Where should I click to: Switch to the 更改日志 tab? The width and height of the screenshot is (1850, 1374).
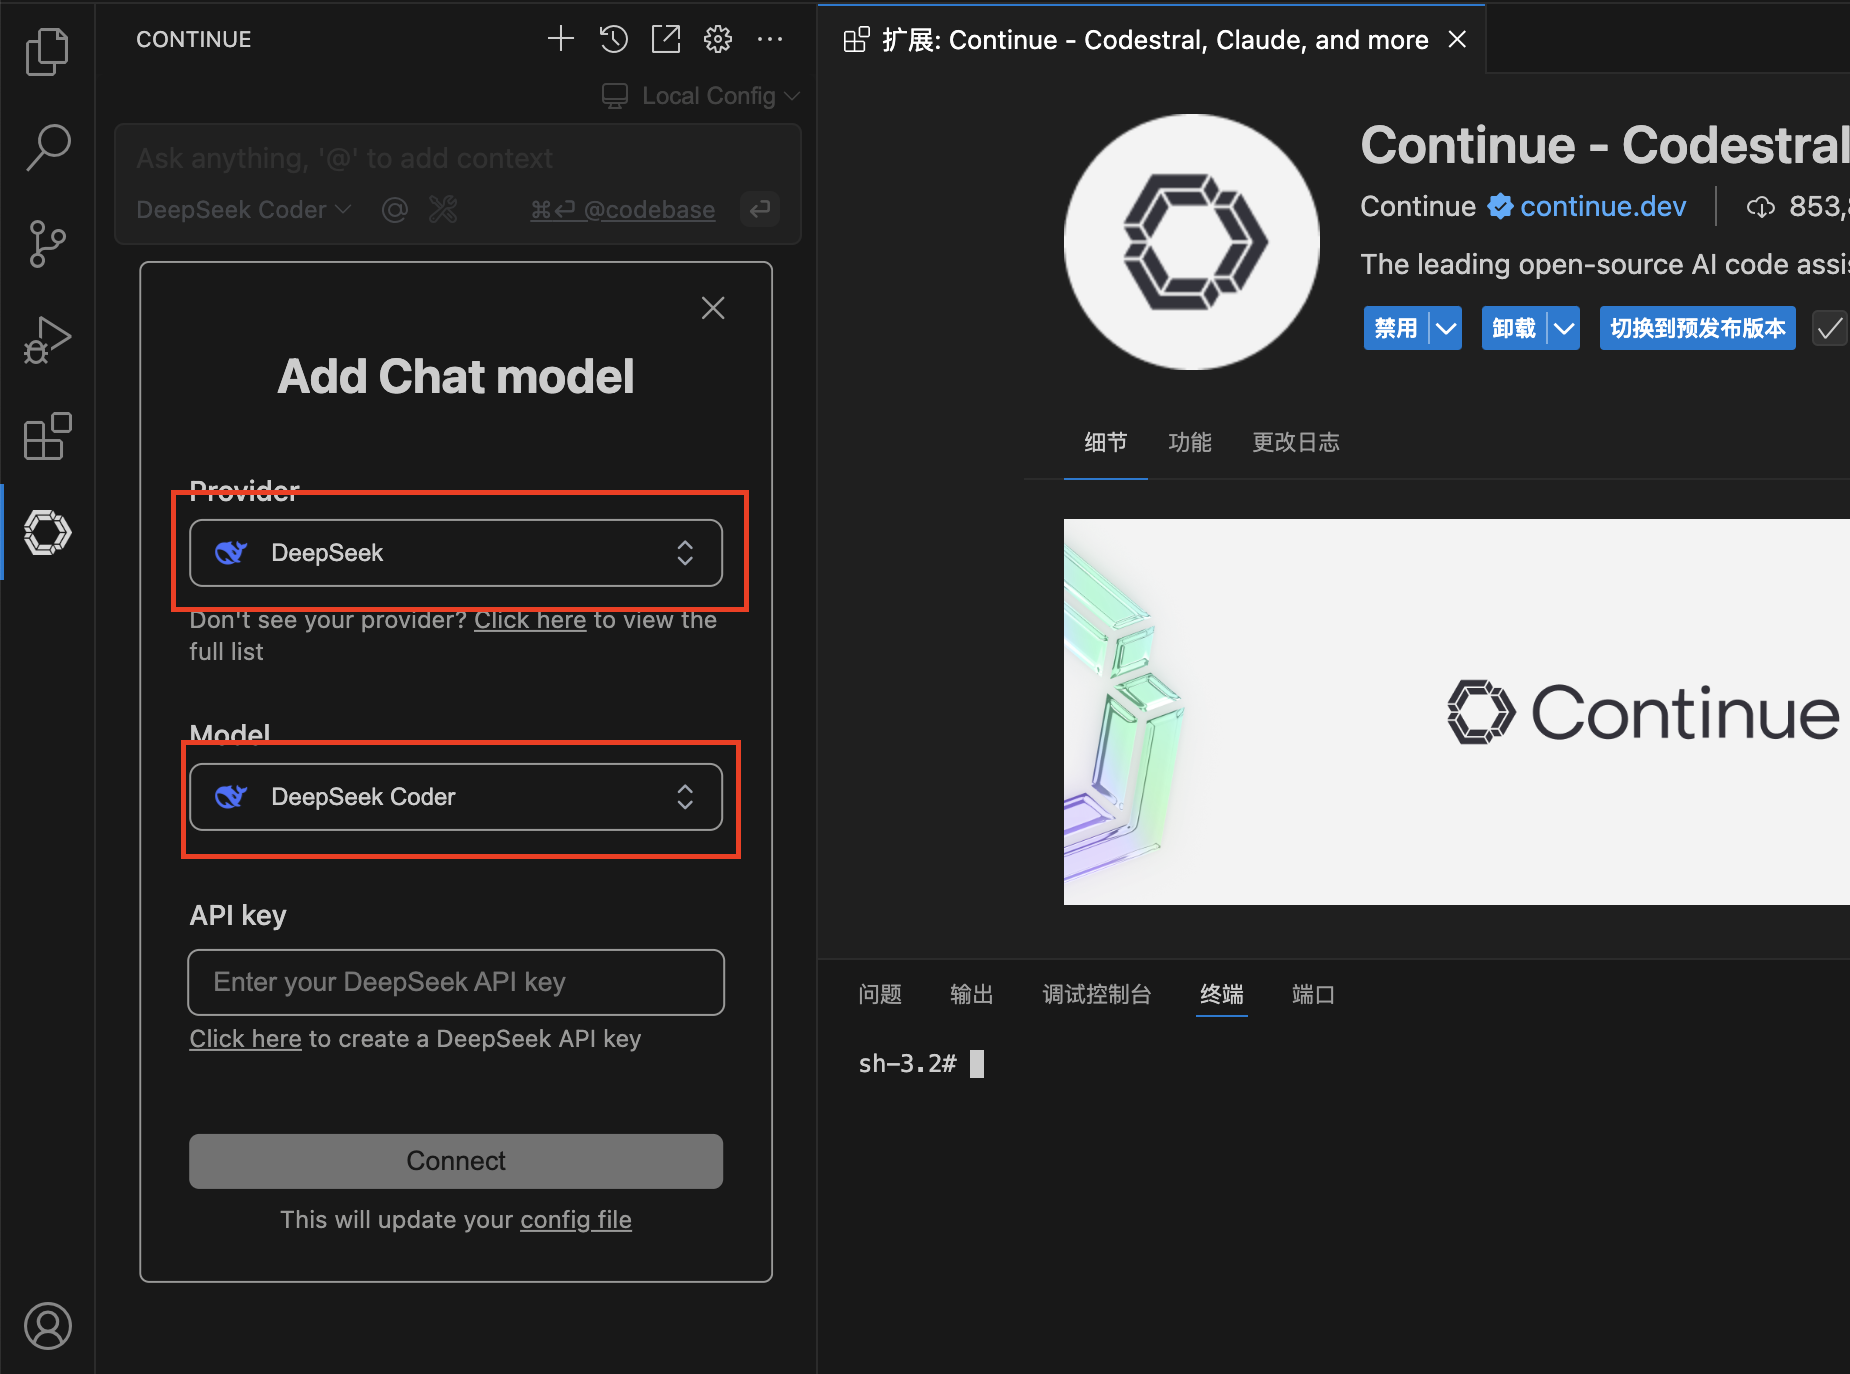[x=1296, y=442]
